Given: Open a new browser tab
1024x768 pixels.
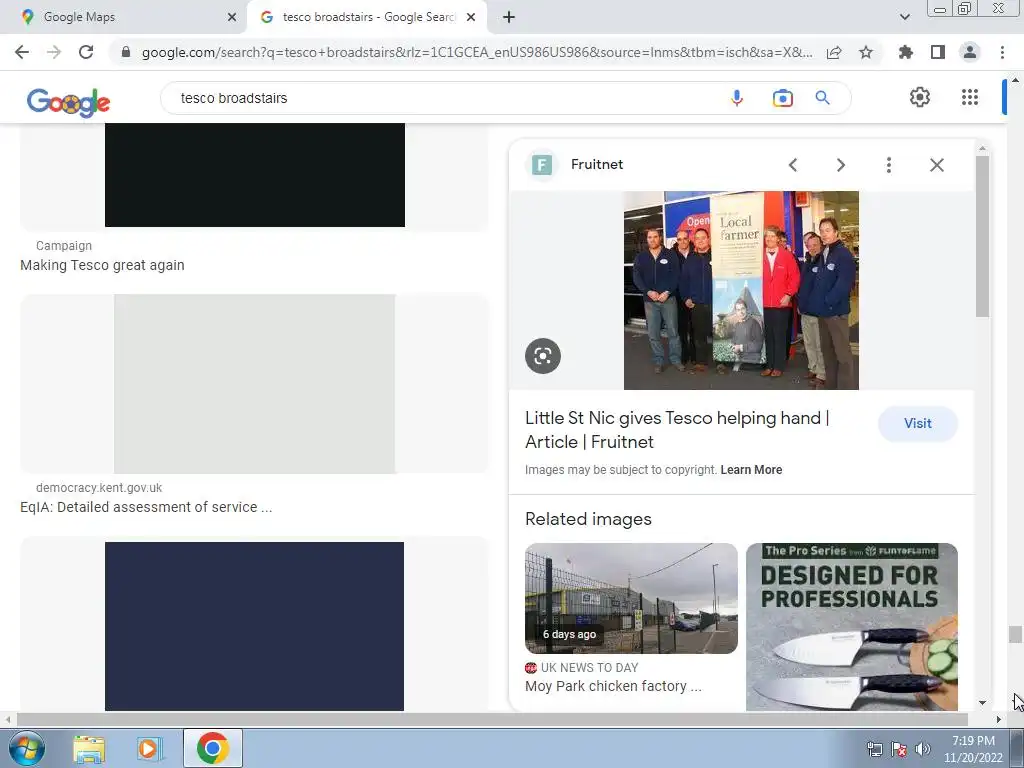Looking at the screenshot, I should (509, 17).
